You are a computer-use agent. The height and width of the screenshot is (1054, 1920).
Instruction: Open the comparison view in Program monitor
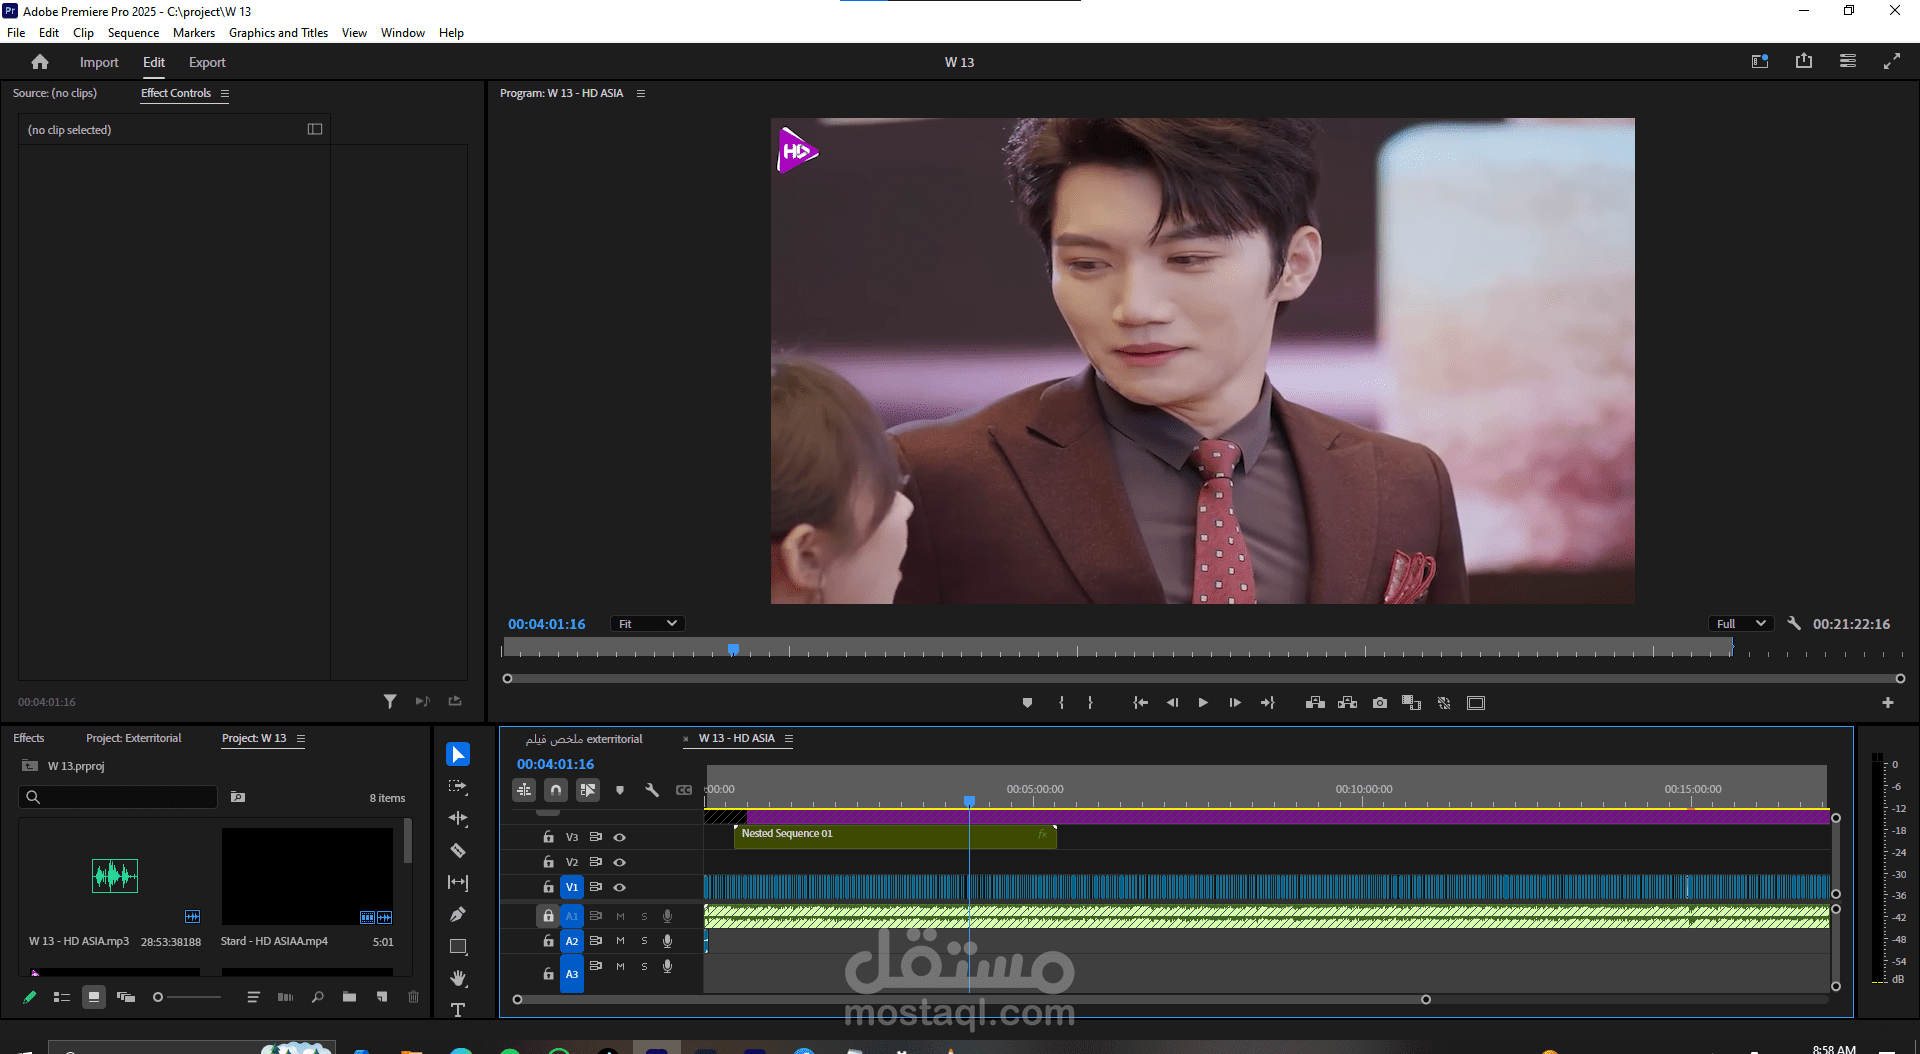coord(1411,703)
